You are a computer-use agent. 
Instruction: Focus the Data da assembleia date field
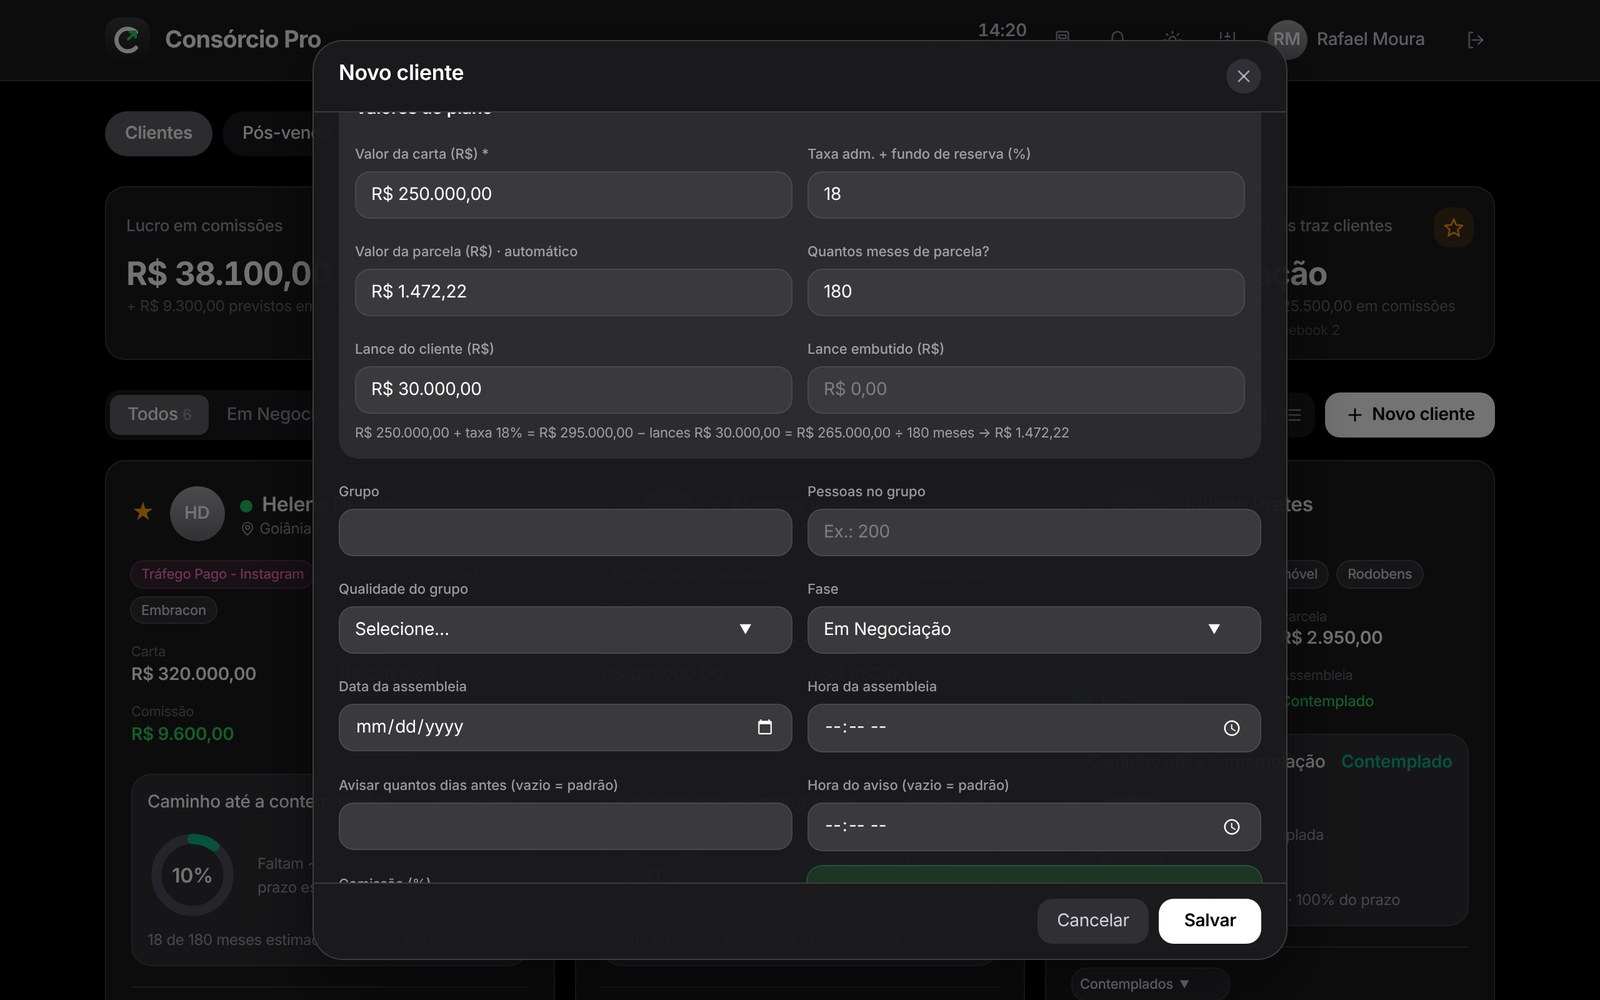pyautogui.click(x=565, y=728)
